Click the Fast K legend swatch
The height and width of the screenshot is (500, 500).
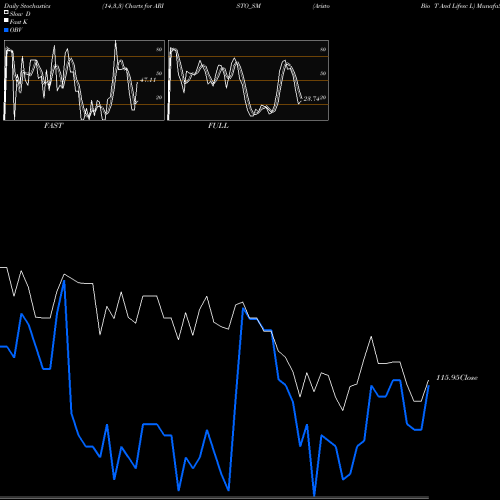[6, 20]
